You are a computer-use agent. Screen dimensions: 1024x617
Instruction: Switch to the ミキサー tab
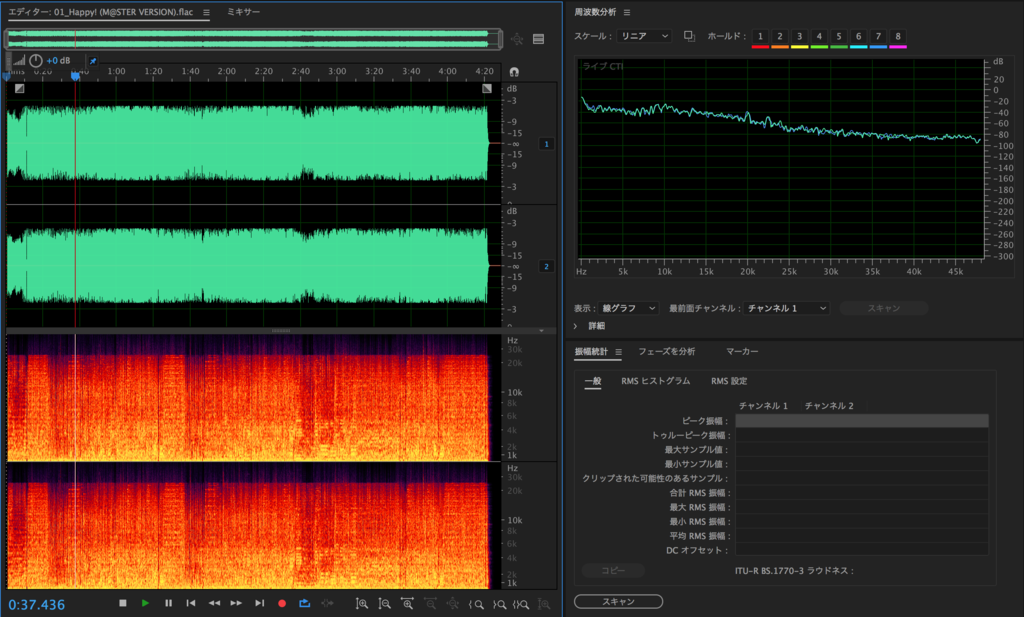coord(244,12)
